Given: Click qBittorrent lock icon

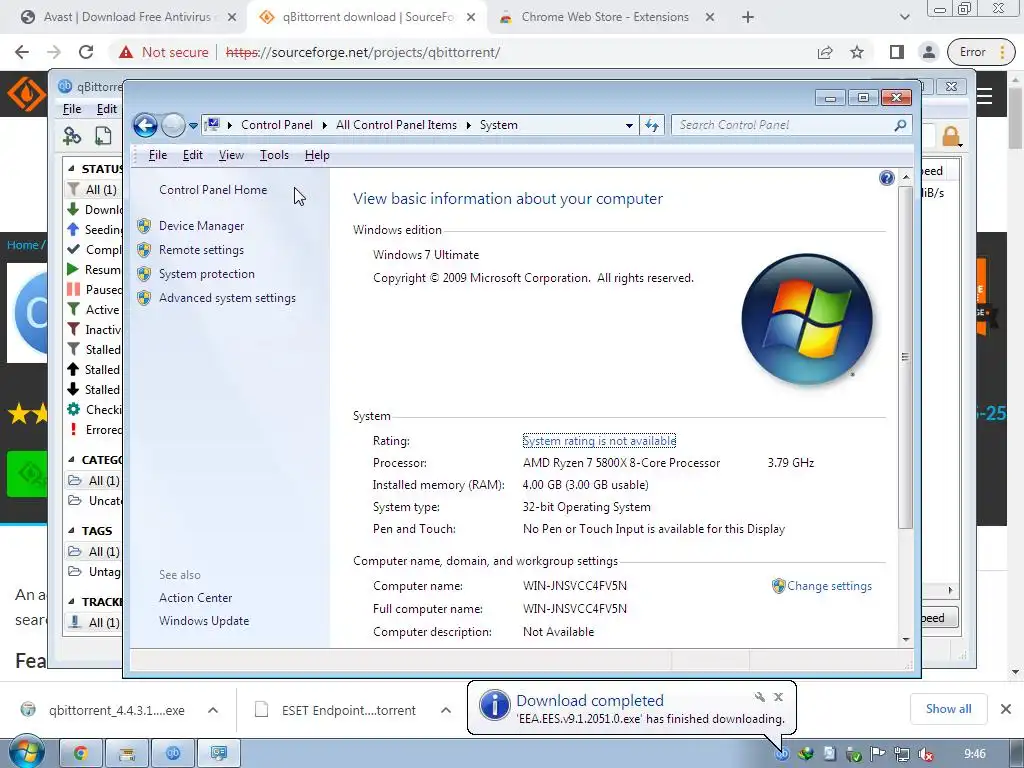Looking at the screenshot, I should 951,136.
